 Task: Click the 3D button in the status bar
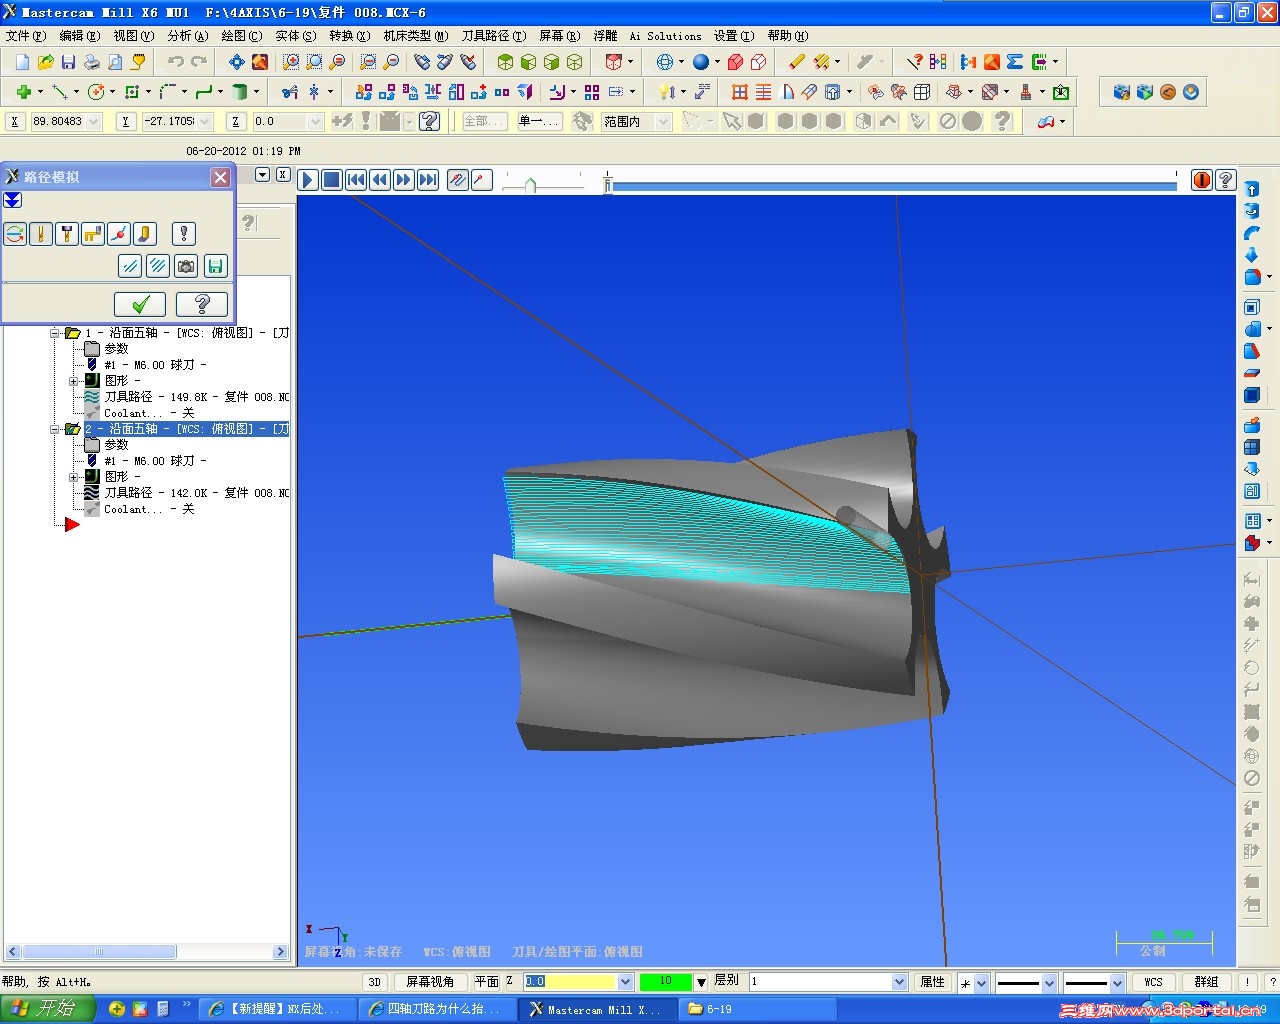[375, 982]
